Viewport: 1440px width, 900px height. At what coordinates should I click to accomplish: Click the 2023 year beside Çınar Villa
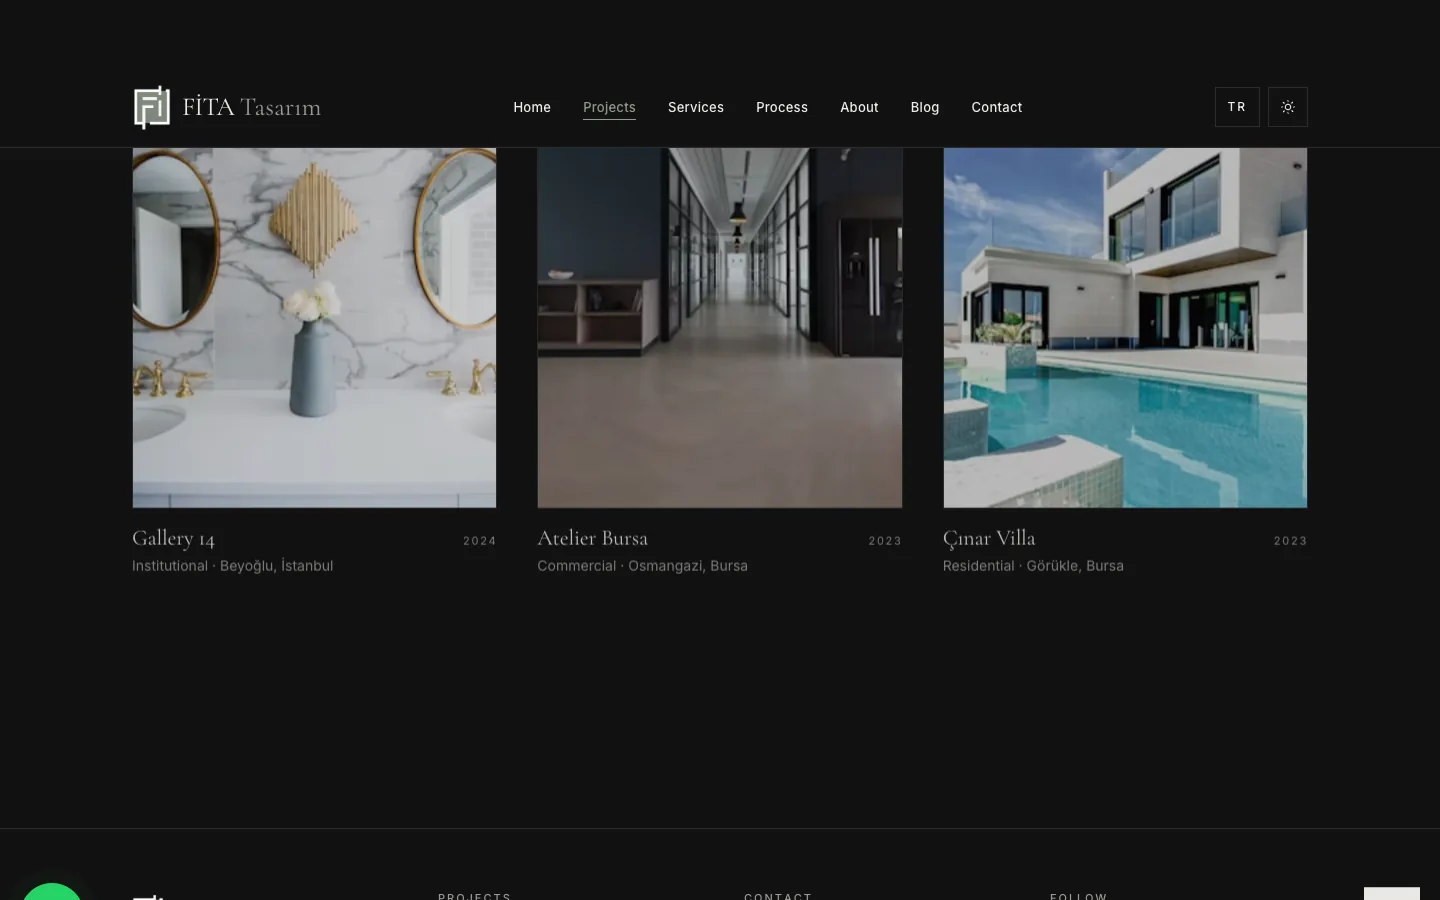(x=1290, y=541)
